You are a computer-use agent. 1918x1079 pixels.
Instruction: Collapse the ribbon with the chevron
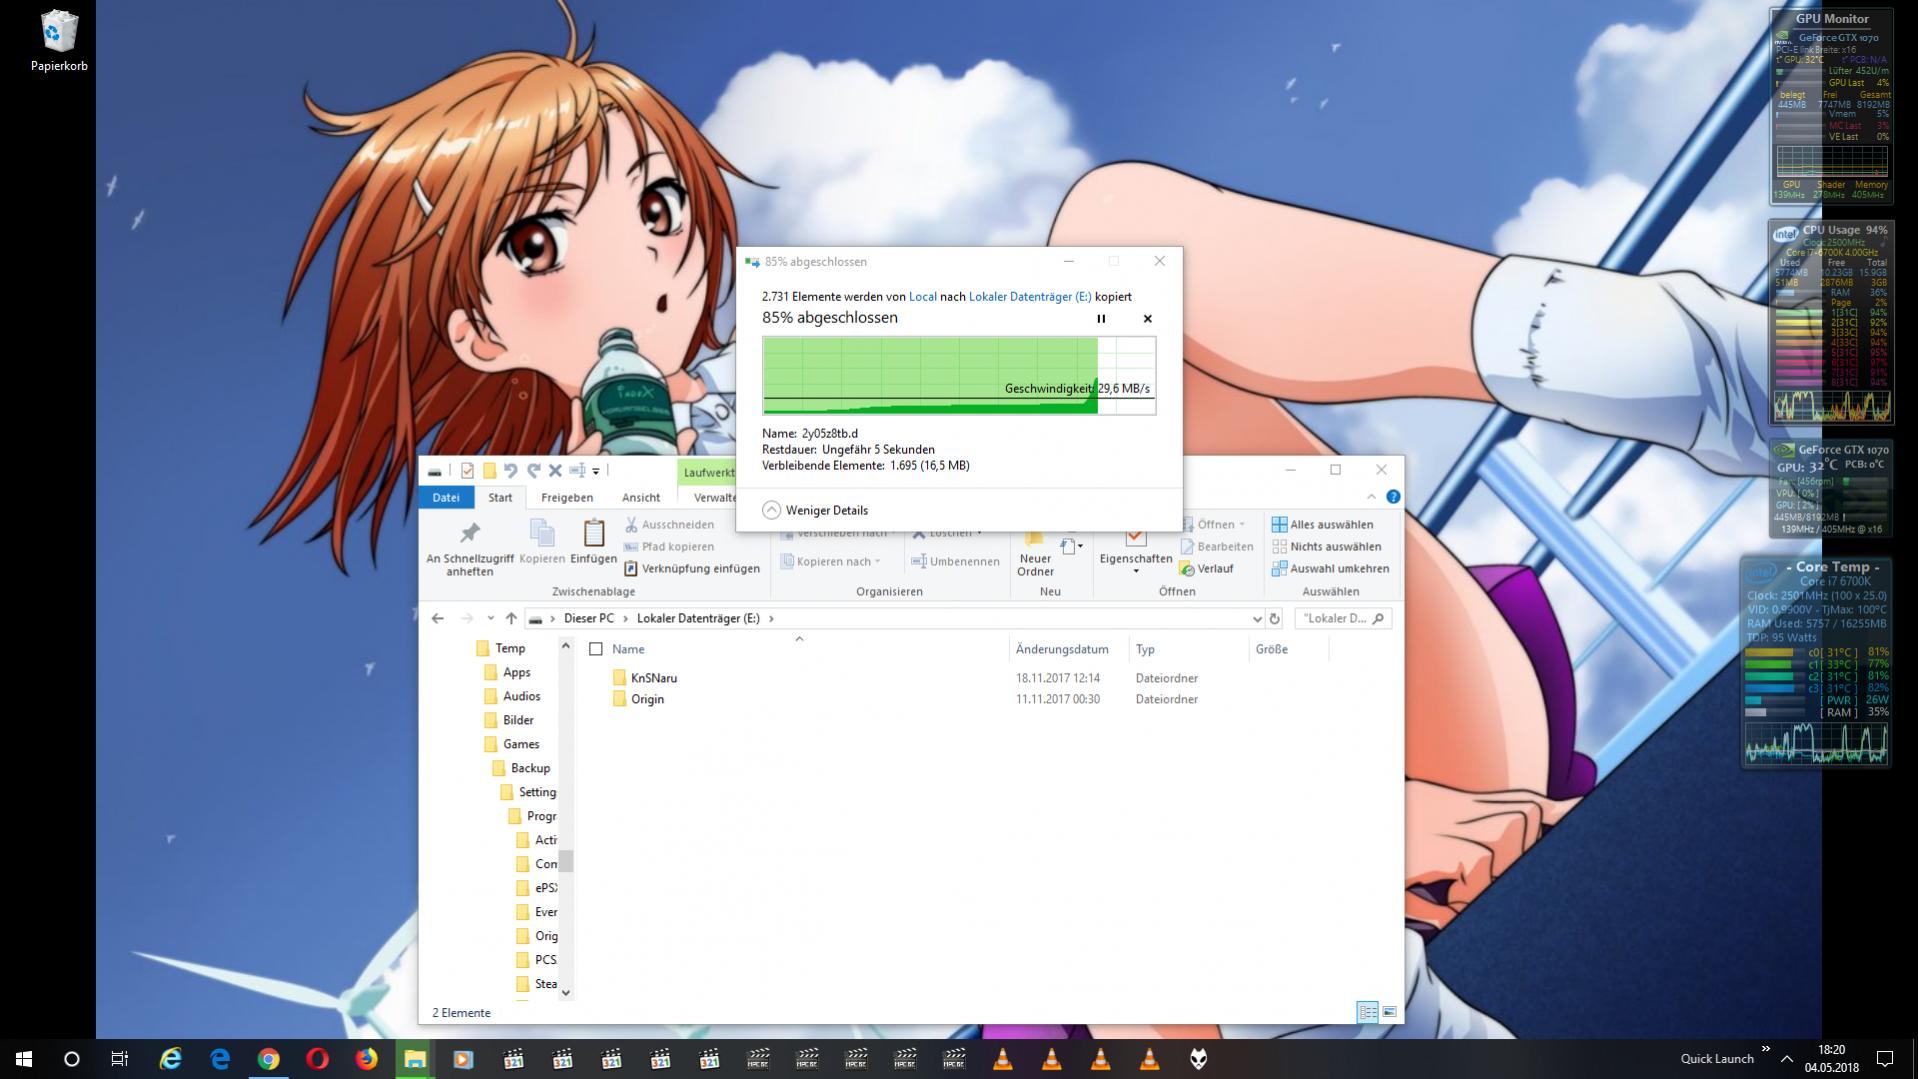(1371, 497)
